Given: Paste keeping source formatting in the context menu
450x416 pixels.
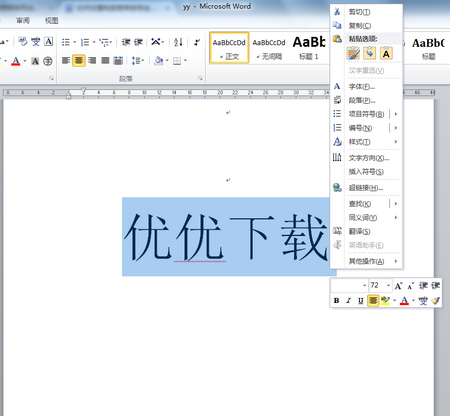Looking at the screenshot, I should click(353, 53).
